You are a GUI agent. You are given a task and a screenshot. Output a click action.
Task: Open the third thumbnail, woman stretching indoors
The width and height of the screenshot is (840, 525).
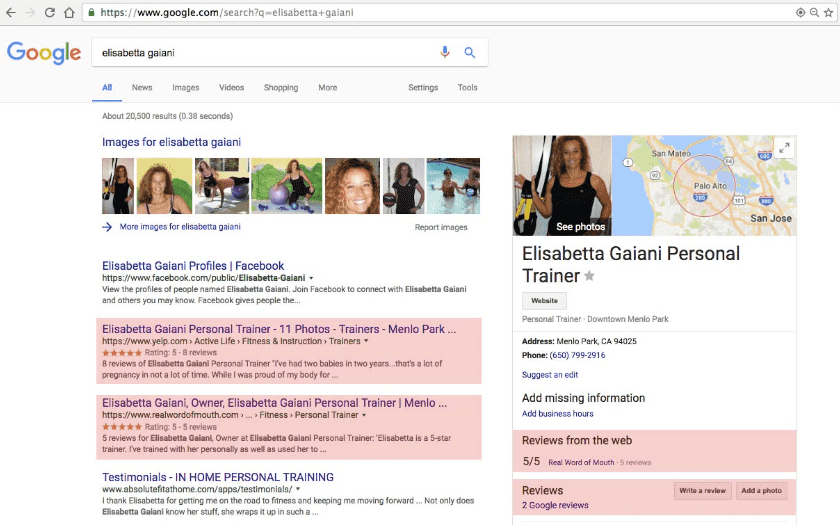[222, 186]
